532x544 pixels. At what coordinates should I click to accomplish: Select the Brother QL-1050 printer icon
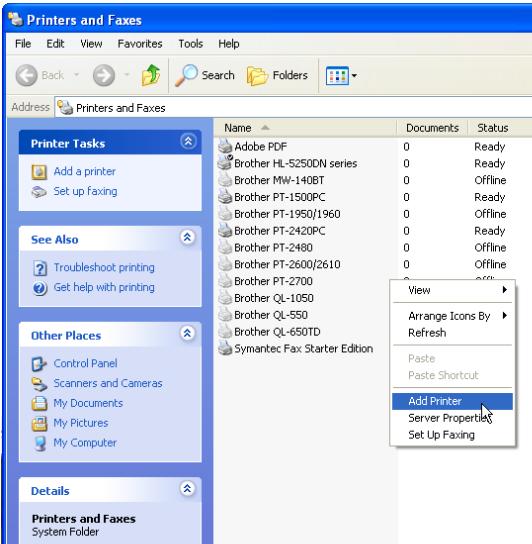tap(225, 298)
